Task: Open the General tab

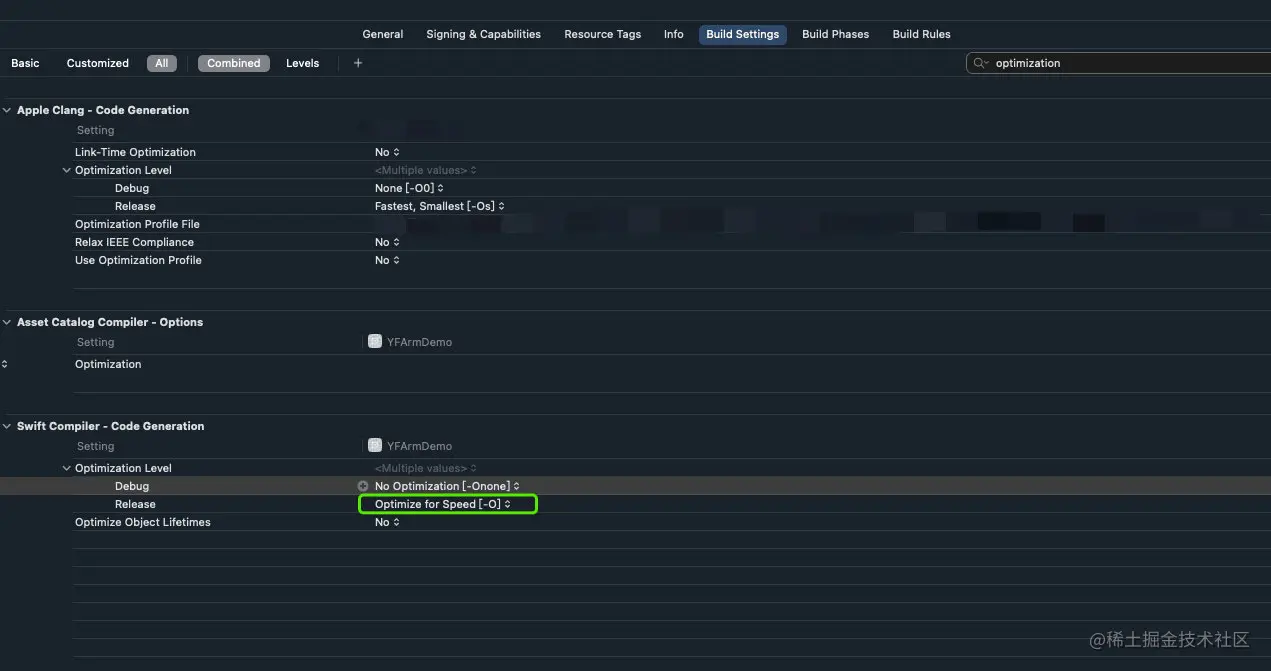Action: pyautogui.click(x=383, y=34)
